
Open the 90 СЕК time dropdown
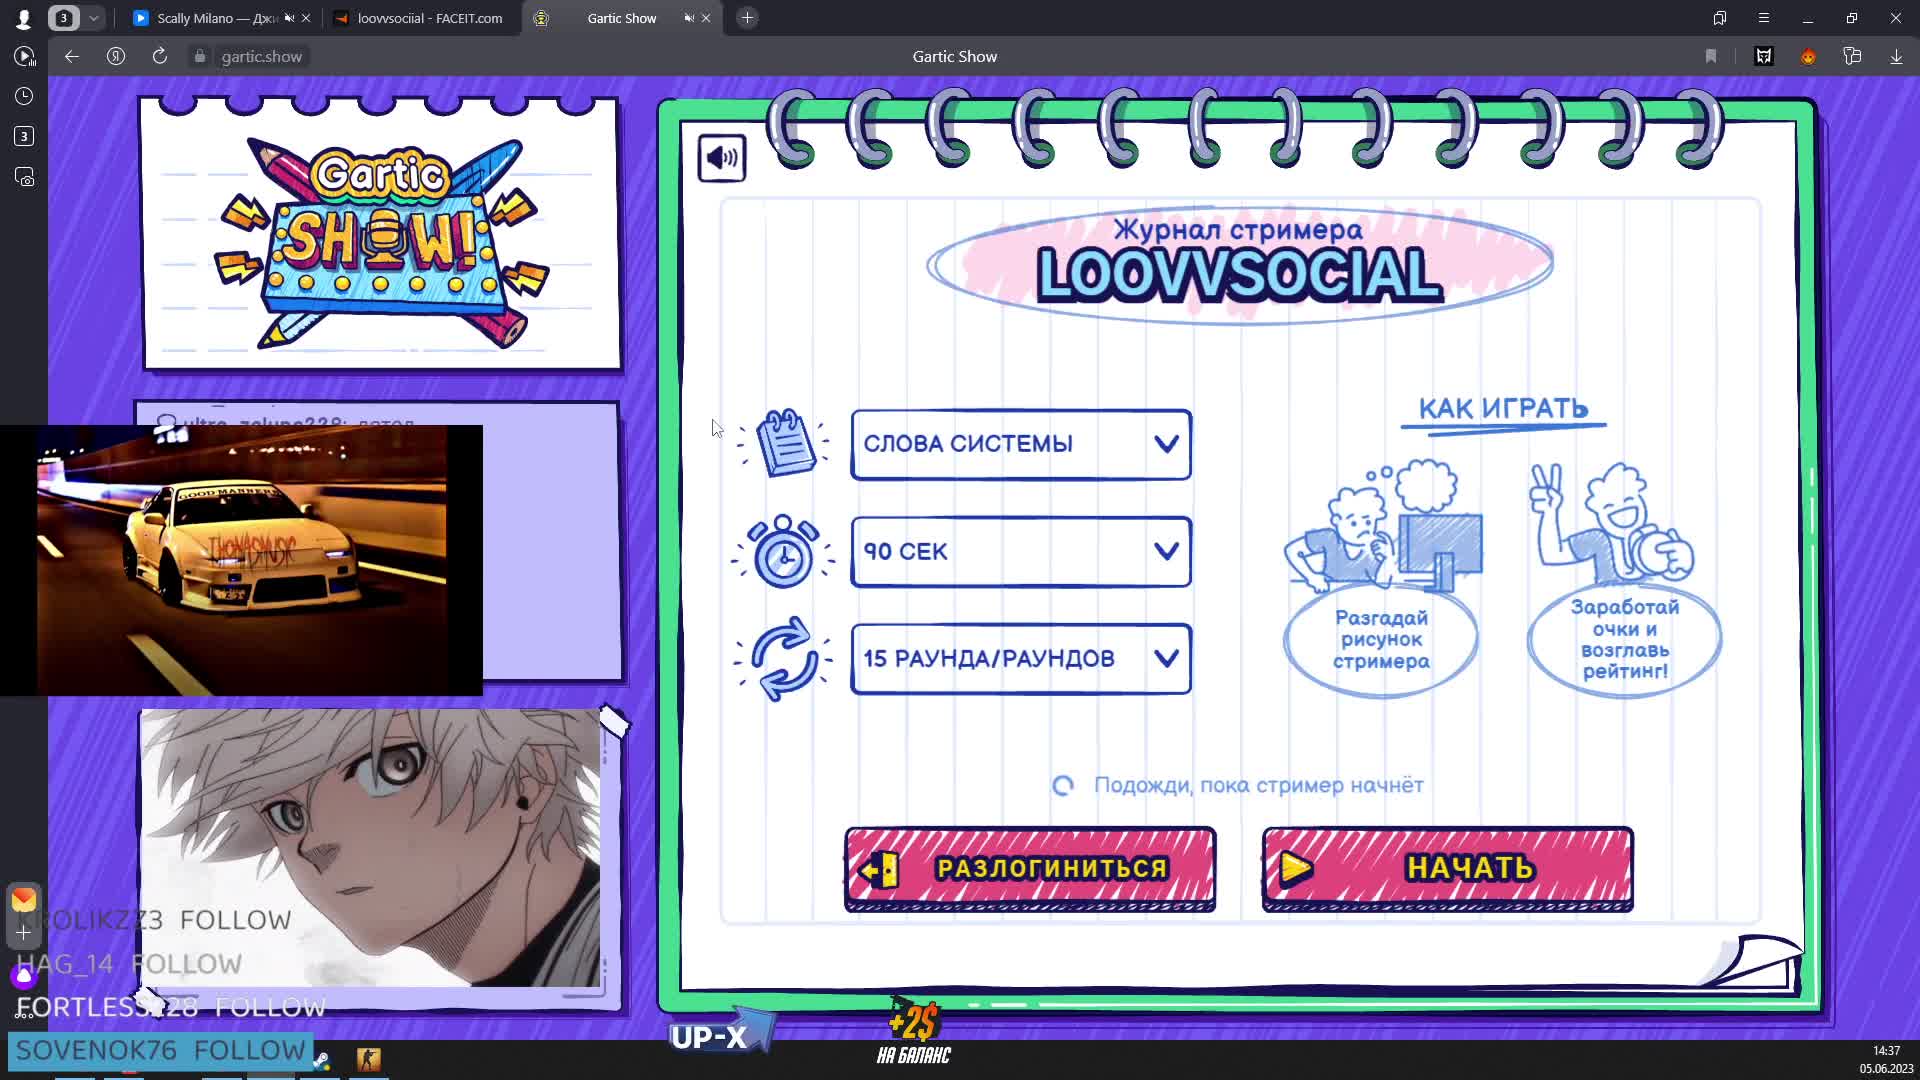(x=1020, y=552)
